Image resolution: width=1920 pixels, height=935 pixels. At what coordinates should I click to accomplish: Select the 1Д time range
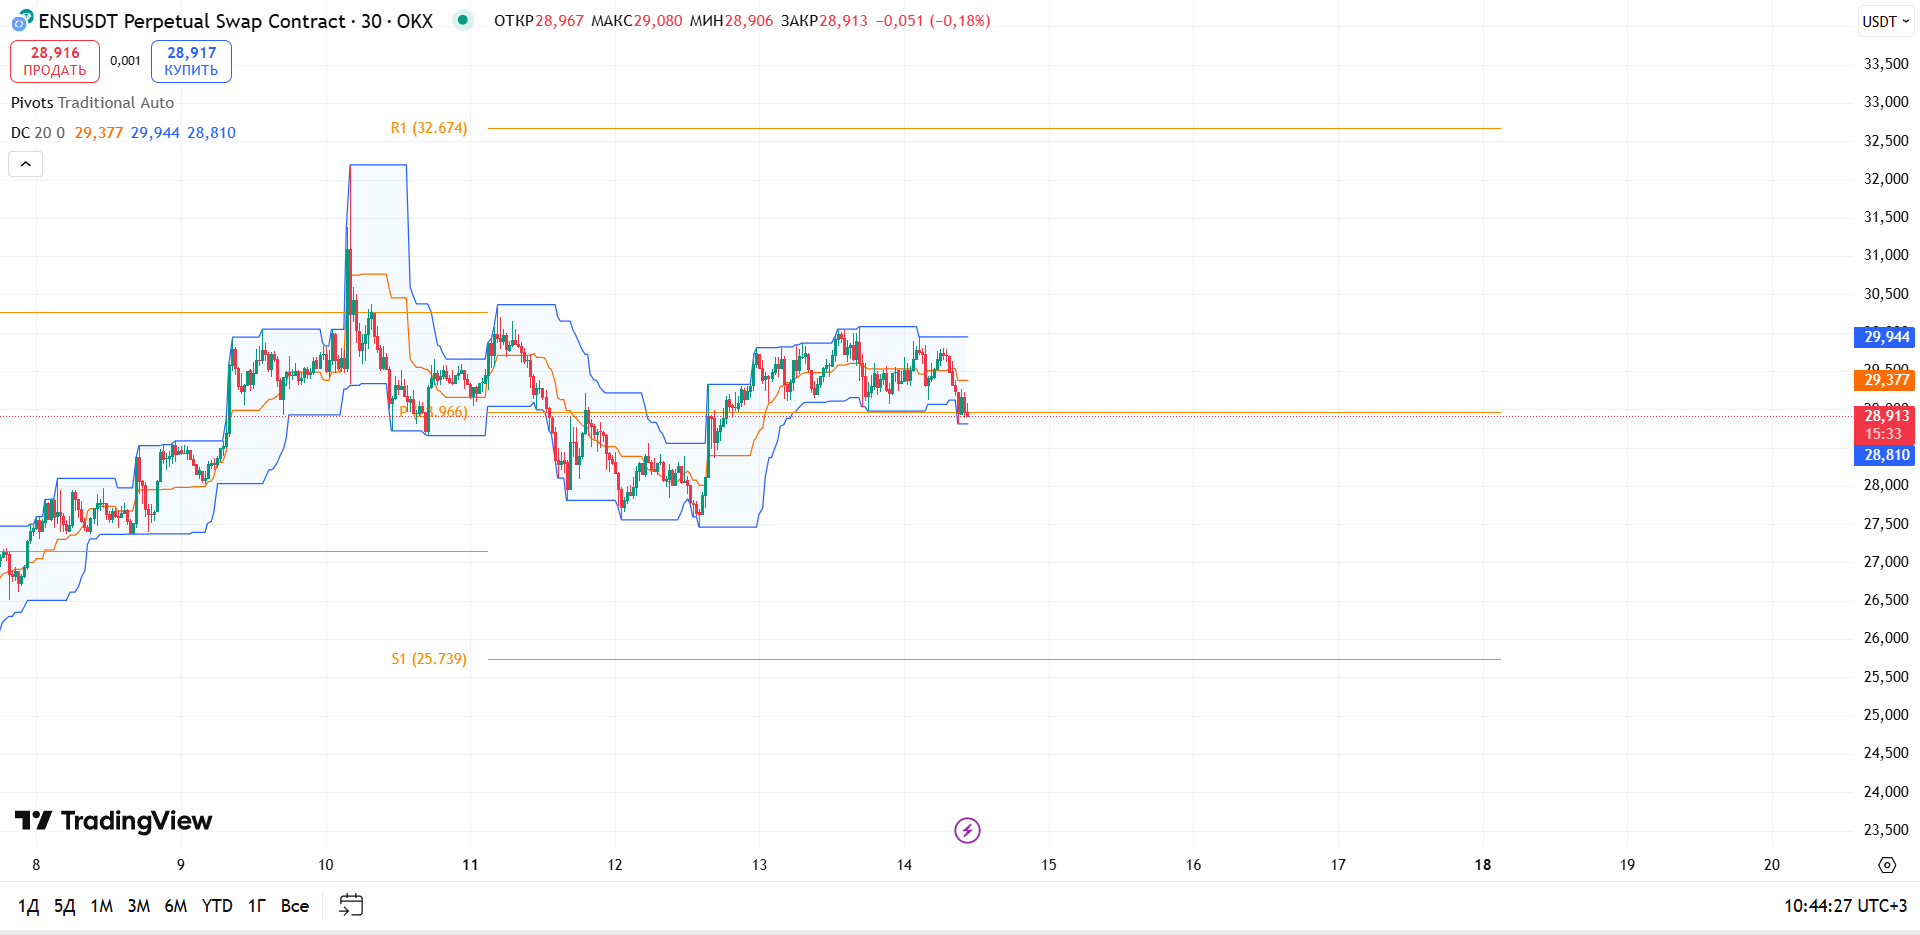(28, 906)
